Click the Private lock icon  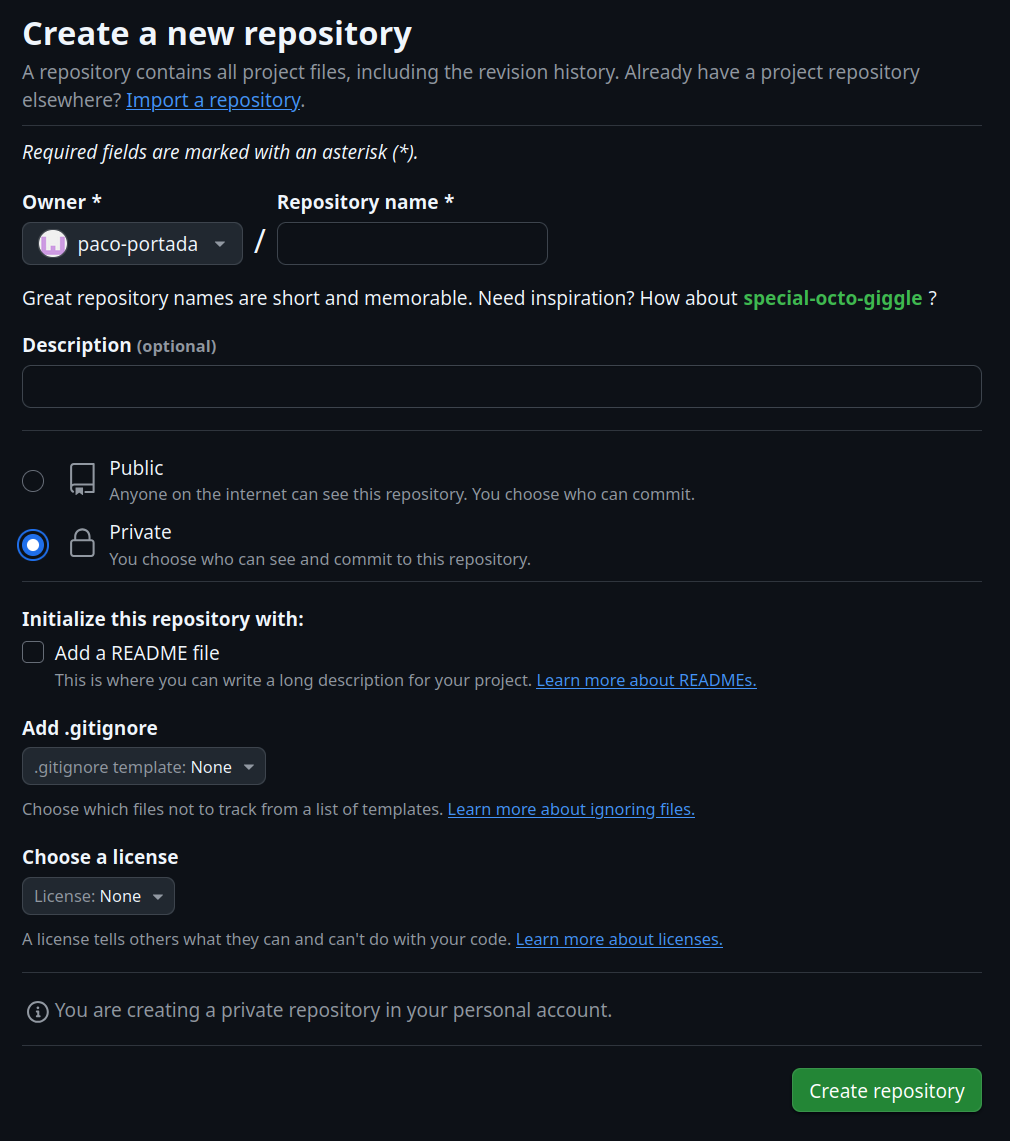pyautogui.click(x=82, y=543)
